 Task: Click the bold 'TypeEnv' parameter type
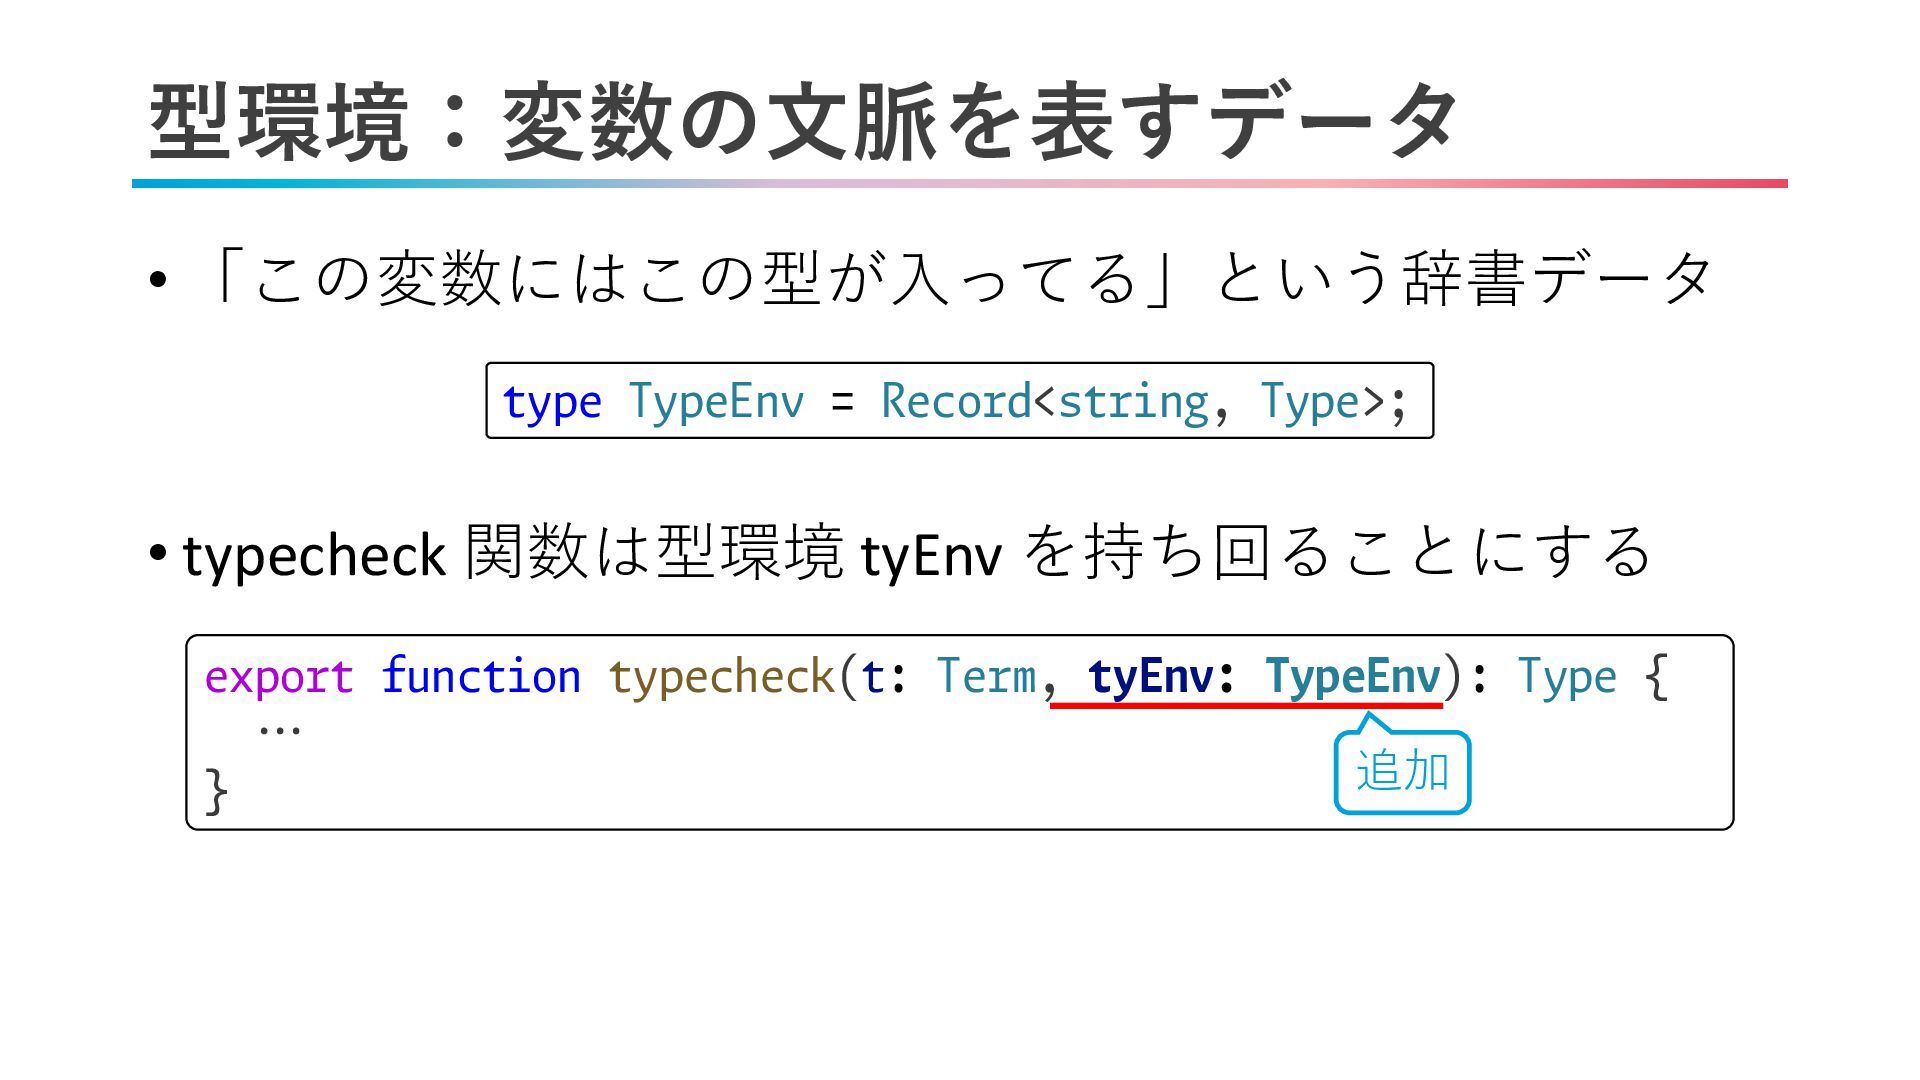click(x=1352, y=678)
